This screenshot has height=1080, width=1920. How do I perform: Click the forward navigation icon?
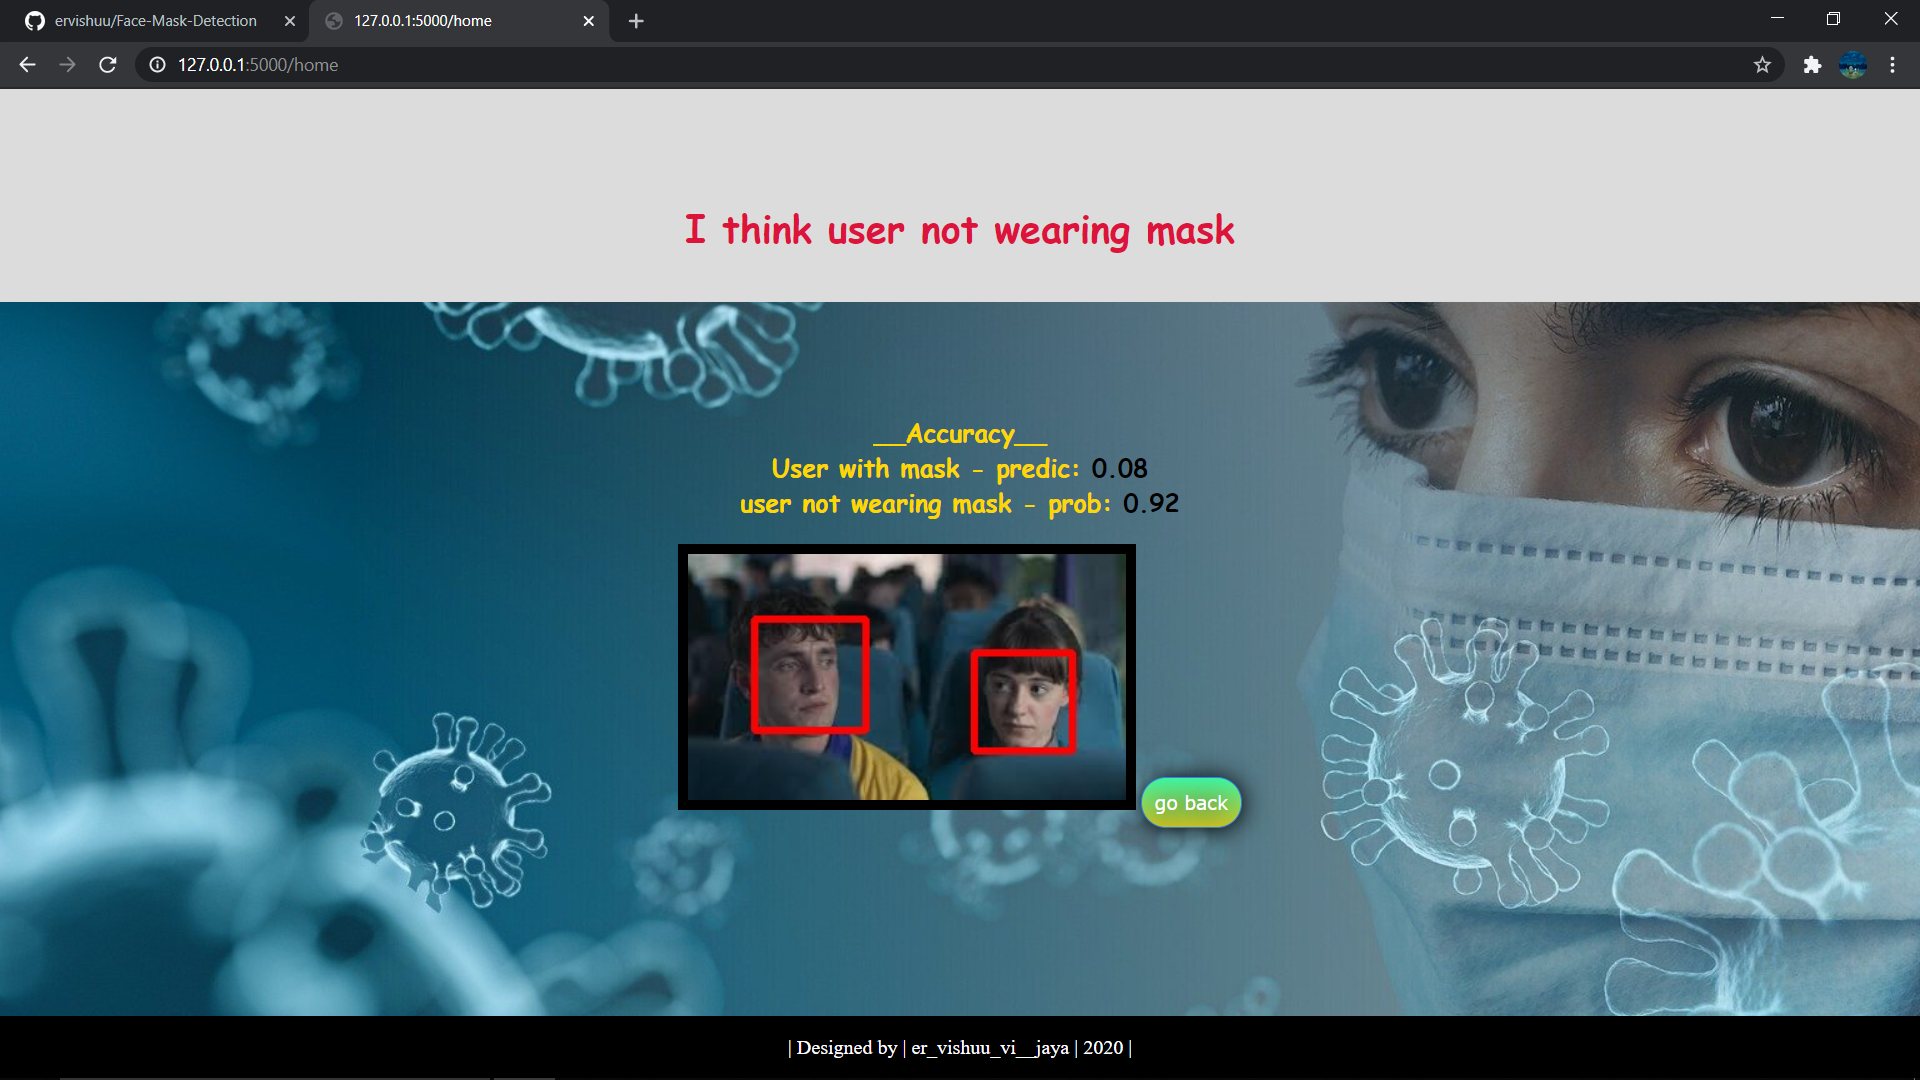tap(67, 64)
